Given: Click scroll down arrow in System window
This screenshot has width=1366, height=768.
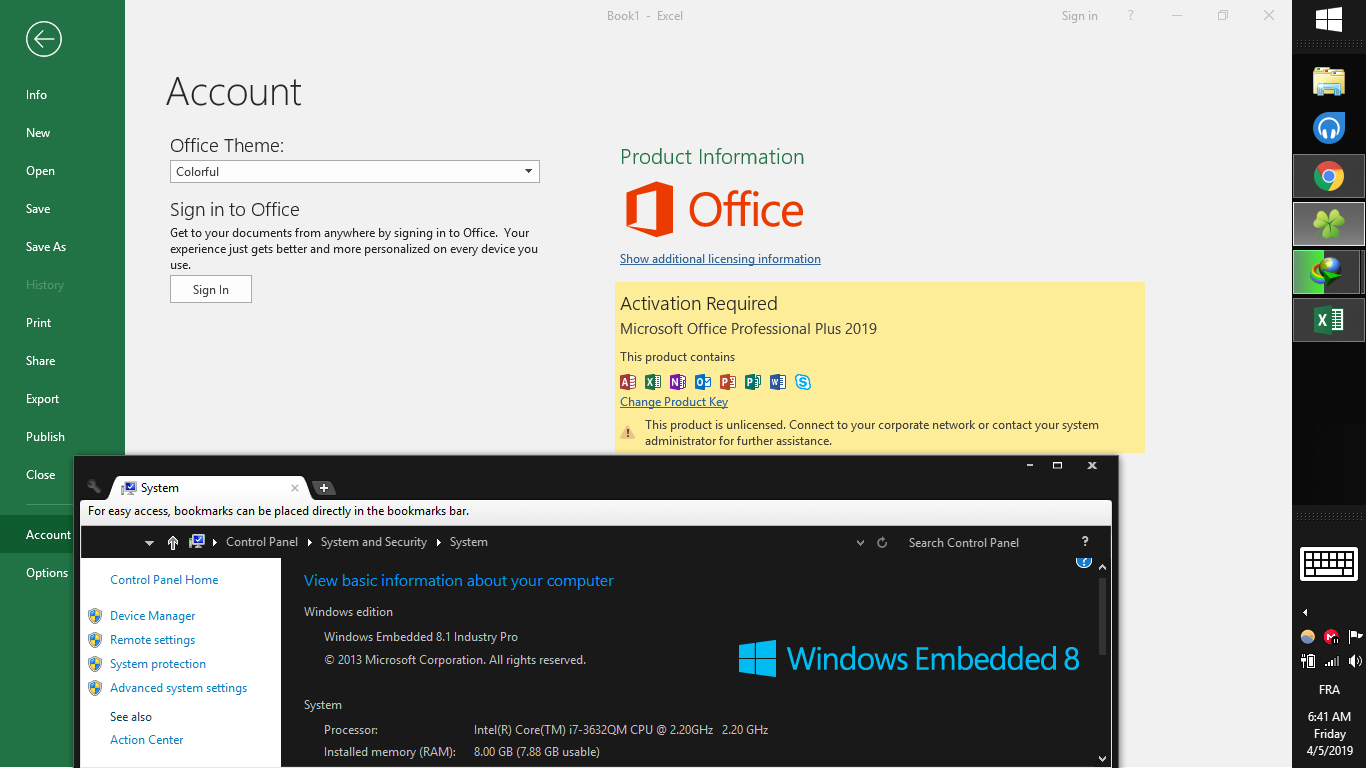Looking at the screenshot, I should coord(1103,759).
